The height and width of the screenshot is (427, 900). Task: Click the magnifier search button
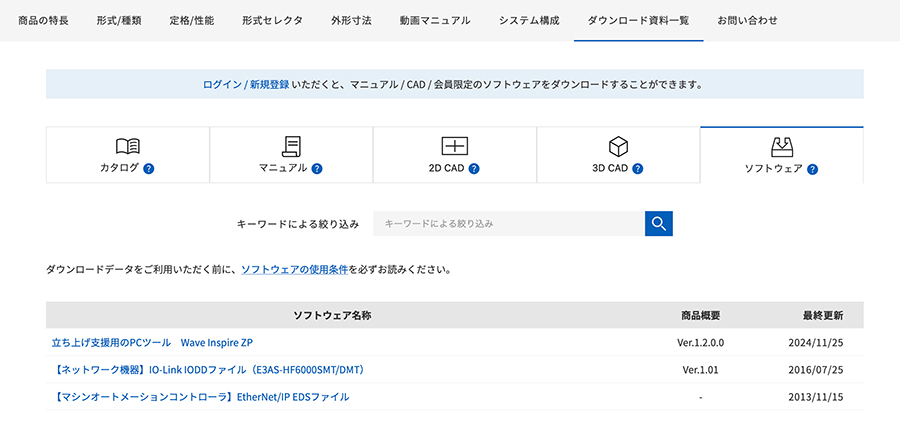658,224
